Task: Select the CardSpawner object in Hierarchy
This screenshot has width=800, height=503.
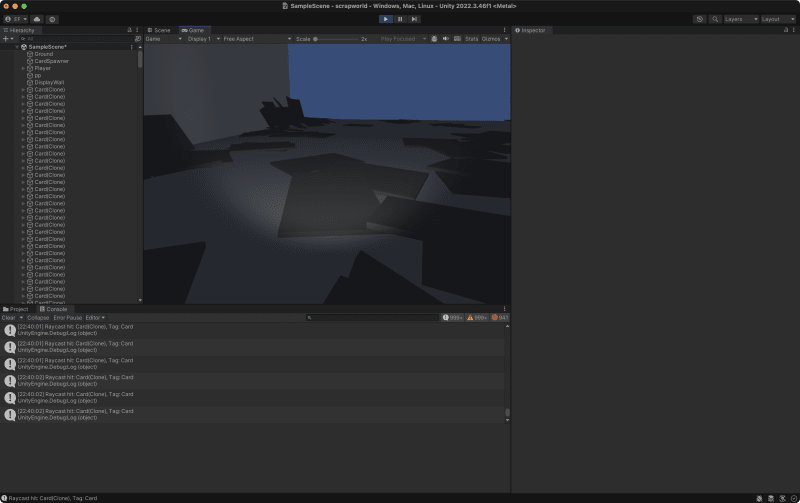Action: click(52, 61)
